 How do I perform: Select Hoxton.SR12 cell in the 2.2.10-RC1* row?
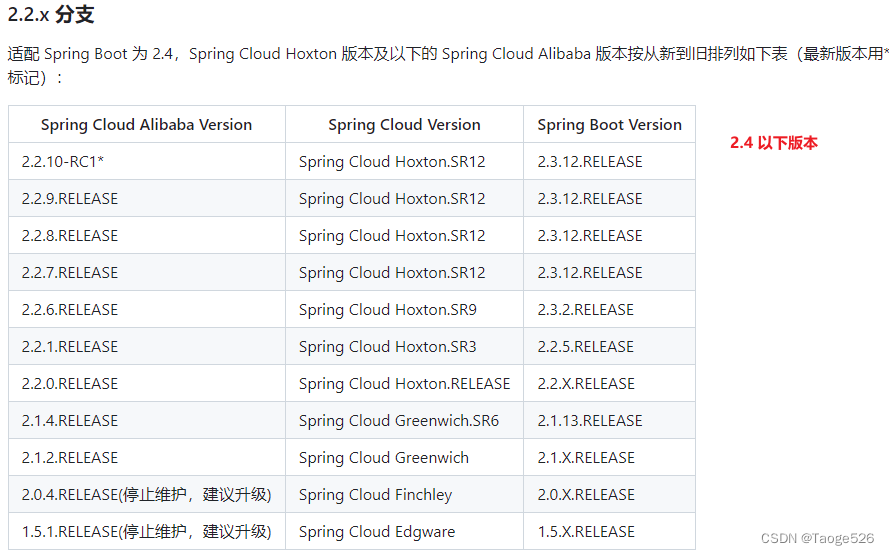tap(404, 162)
